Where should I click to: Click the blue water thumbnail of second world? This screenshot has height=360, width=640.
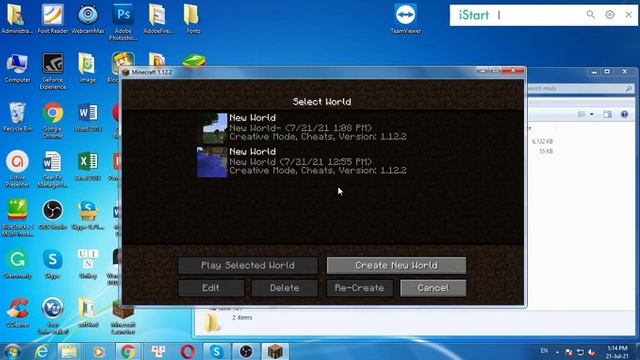tap(212, 162)
